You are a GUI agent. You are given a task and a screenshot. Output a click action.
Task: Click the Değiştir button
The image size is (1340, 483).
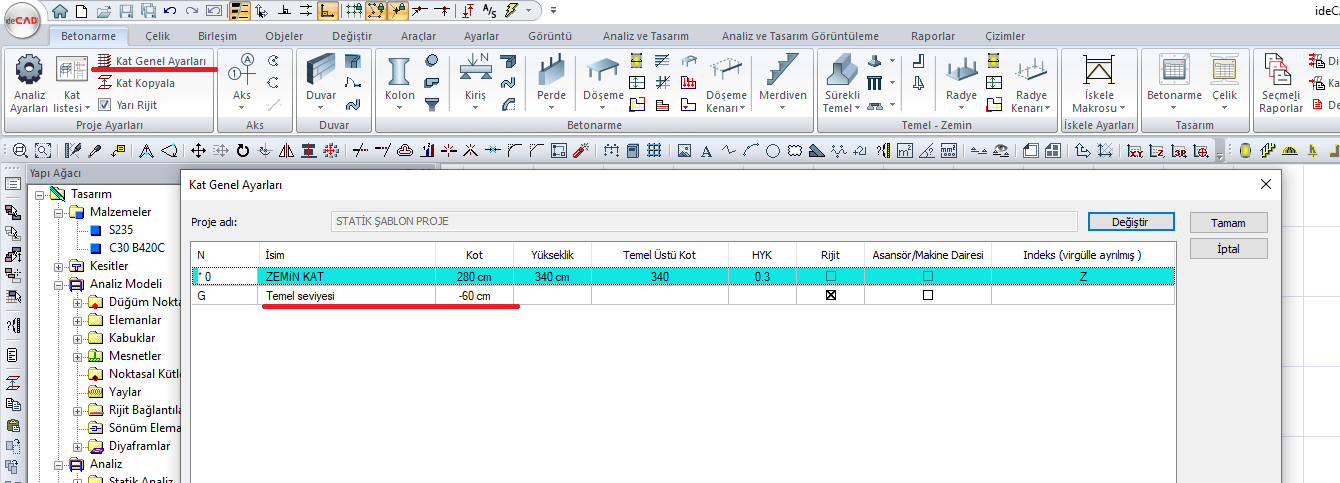[x=1129, y=221]
